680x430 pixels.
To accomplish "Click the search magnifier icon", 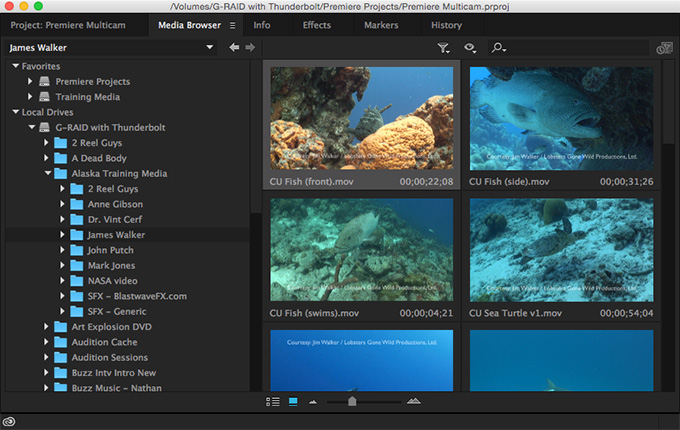I will (498, 48).
